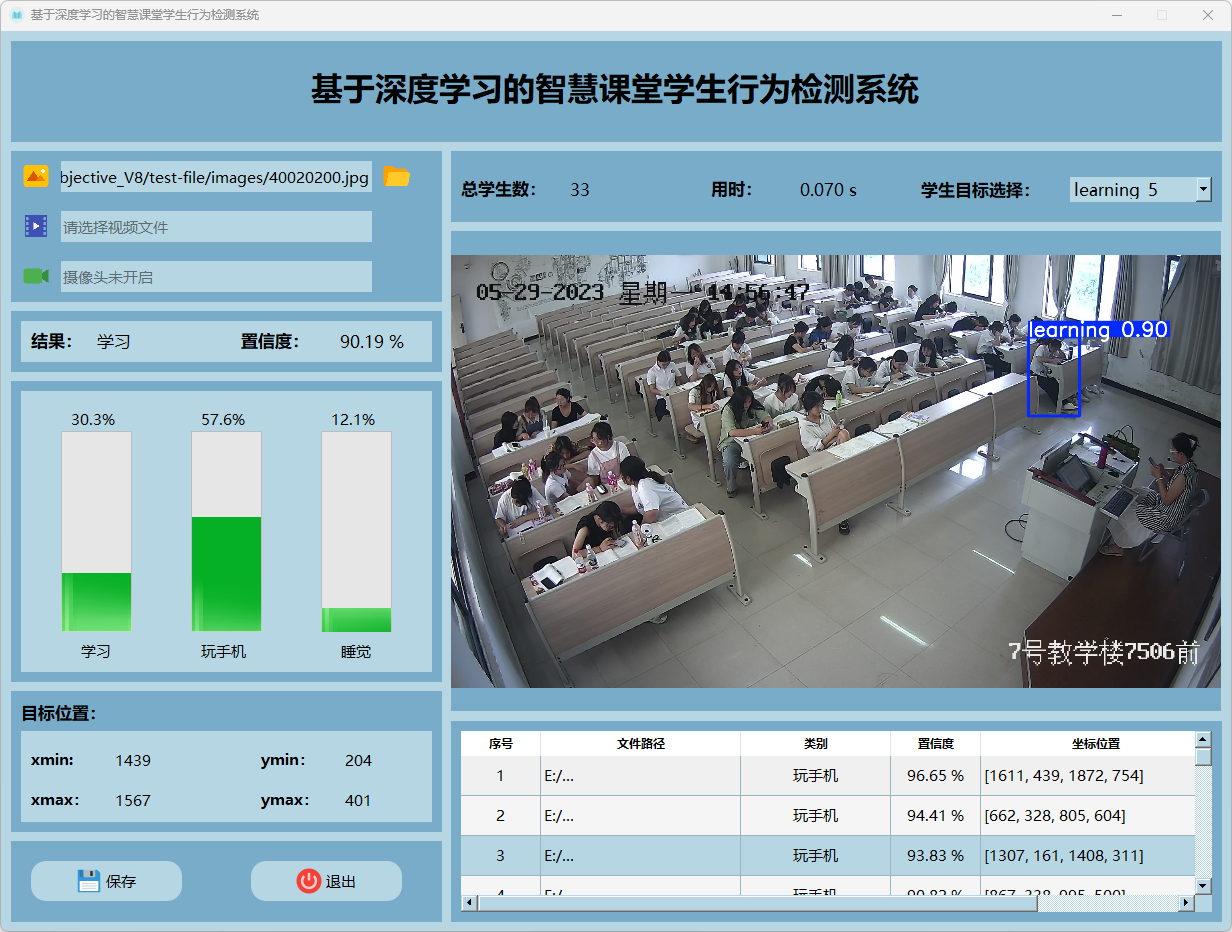This screenshot has height=932, width=1232.
Task: Click the 置信度 column header
Action: pyautogui.click(x=935, y=744)
